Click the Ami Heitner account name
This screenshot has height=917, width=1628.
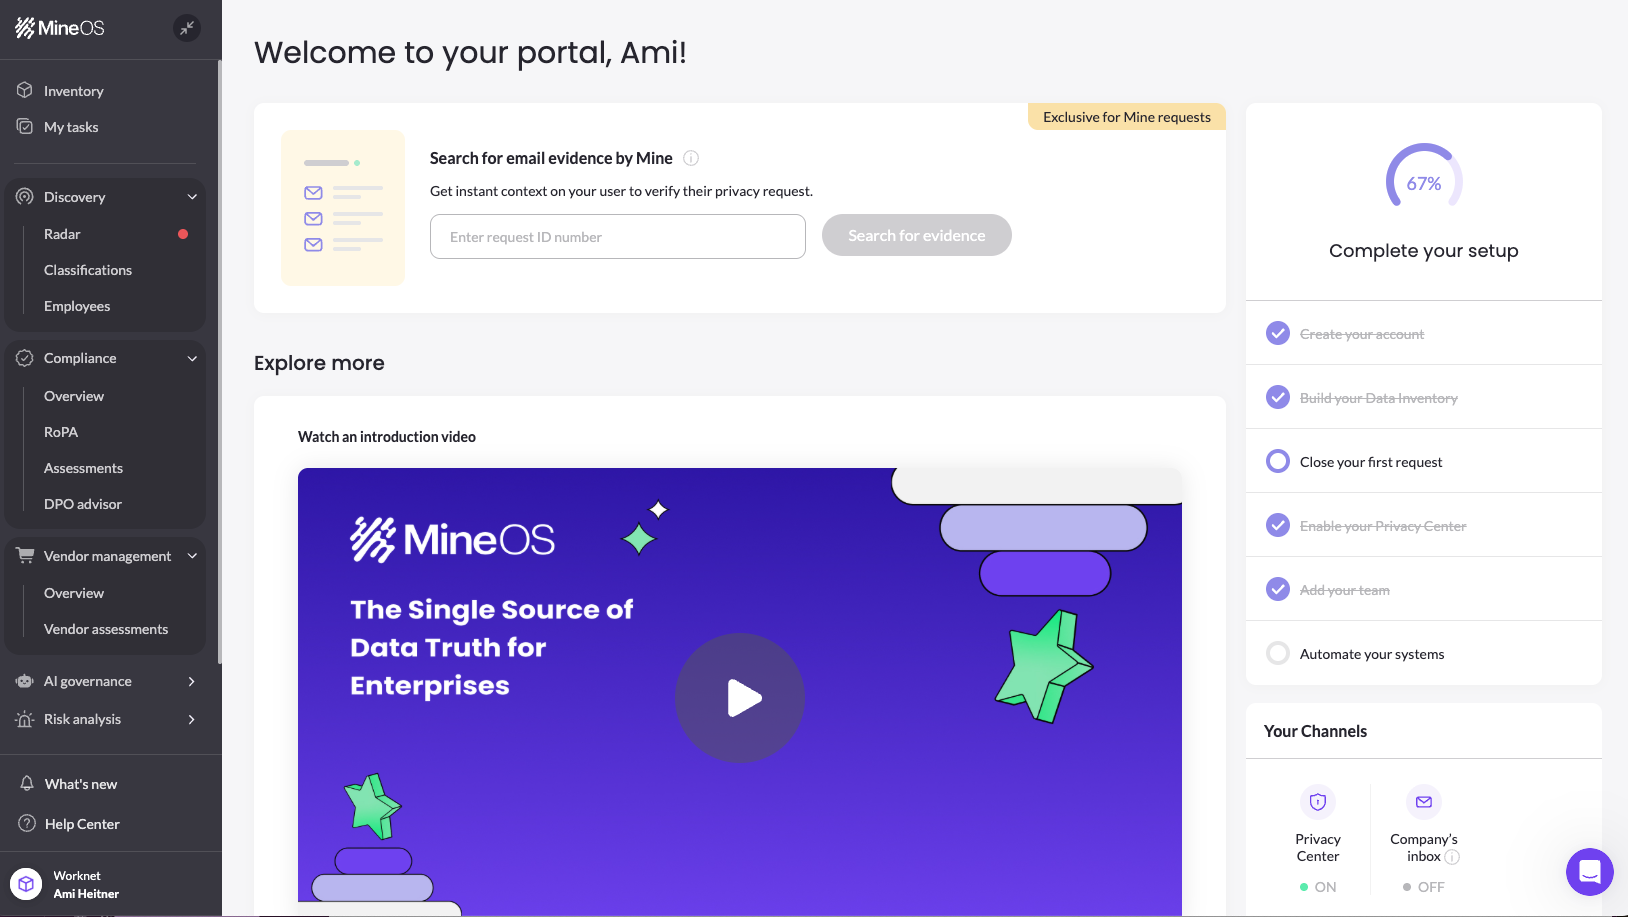[86, 894]
